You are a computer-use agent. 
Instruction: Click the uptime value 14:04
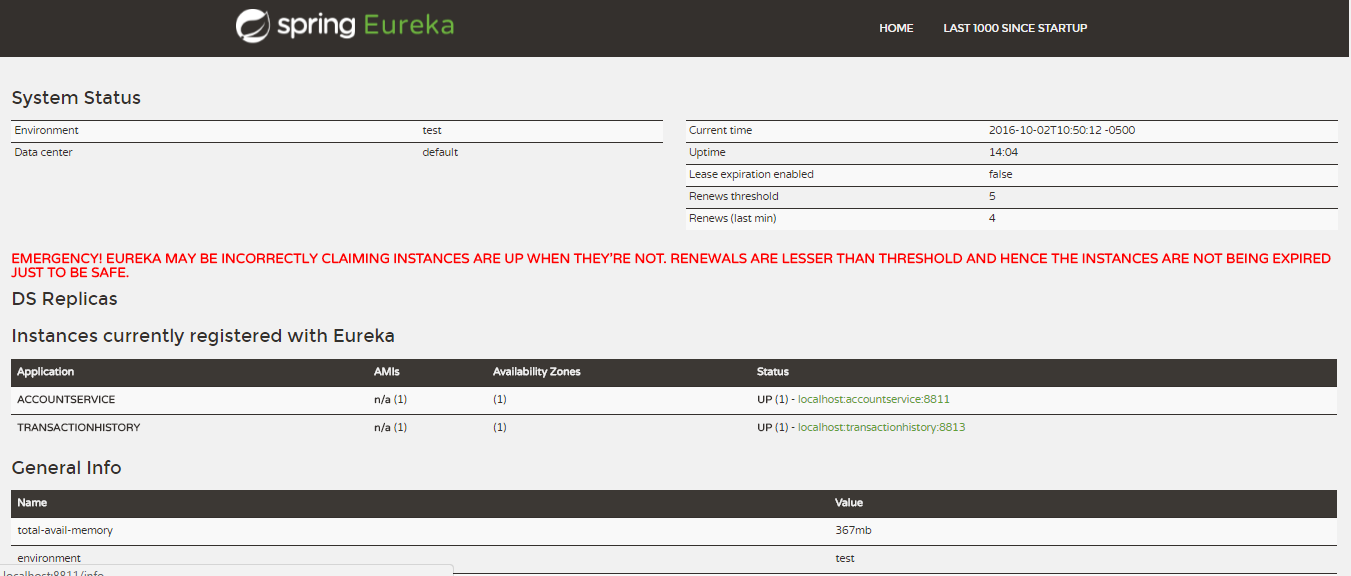pos(1003,152)
